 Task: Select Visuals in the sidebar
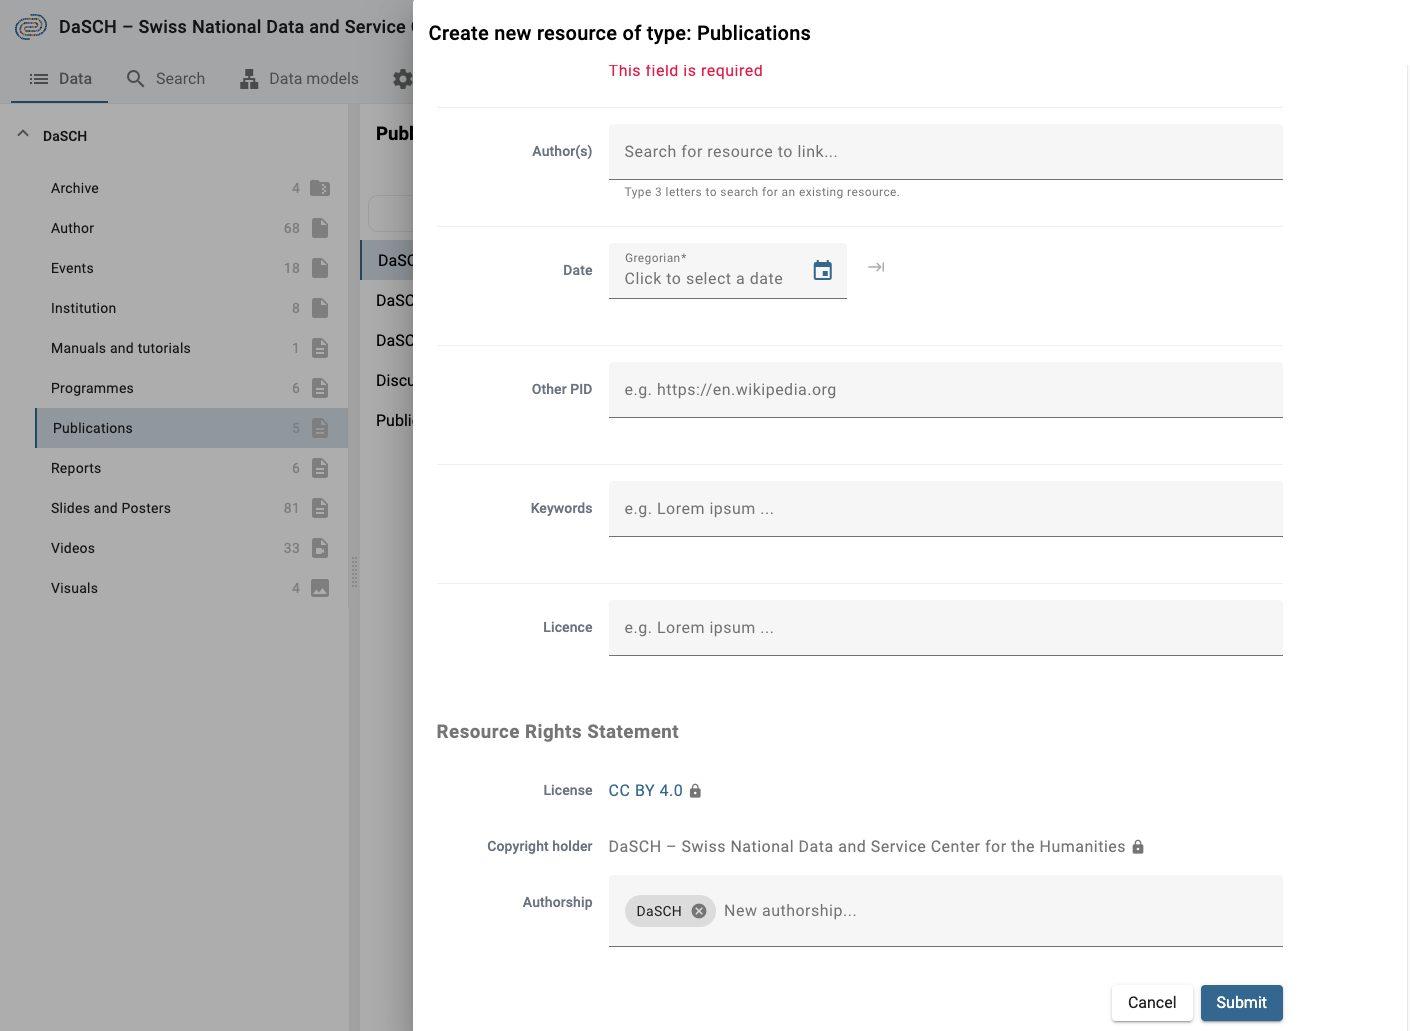[x=191, y=588]
